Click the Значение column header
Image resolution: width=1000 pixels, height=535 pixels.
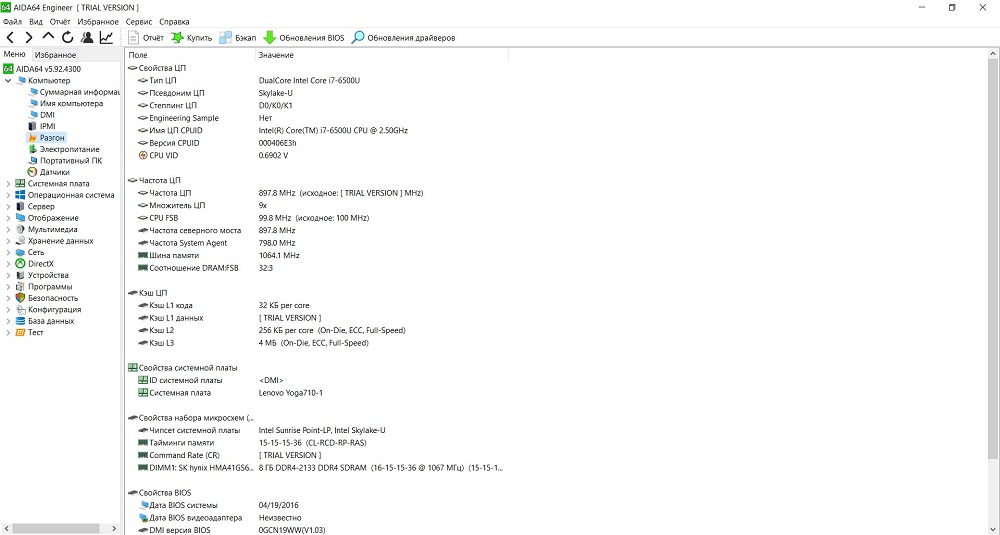pos(382,55)
